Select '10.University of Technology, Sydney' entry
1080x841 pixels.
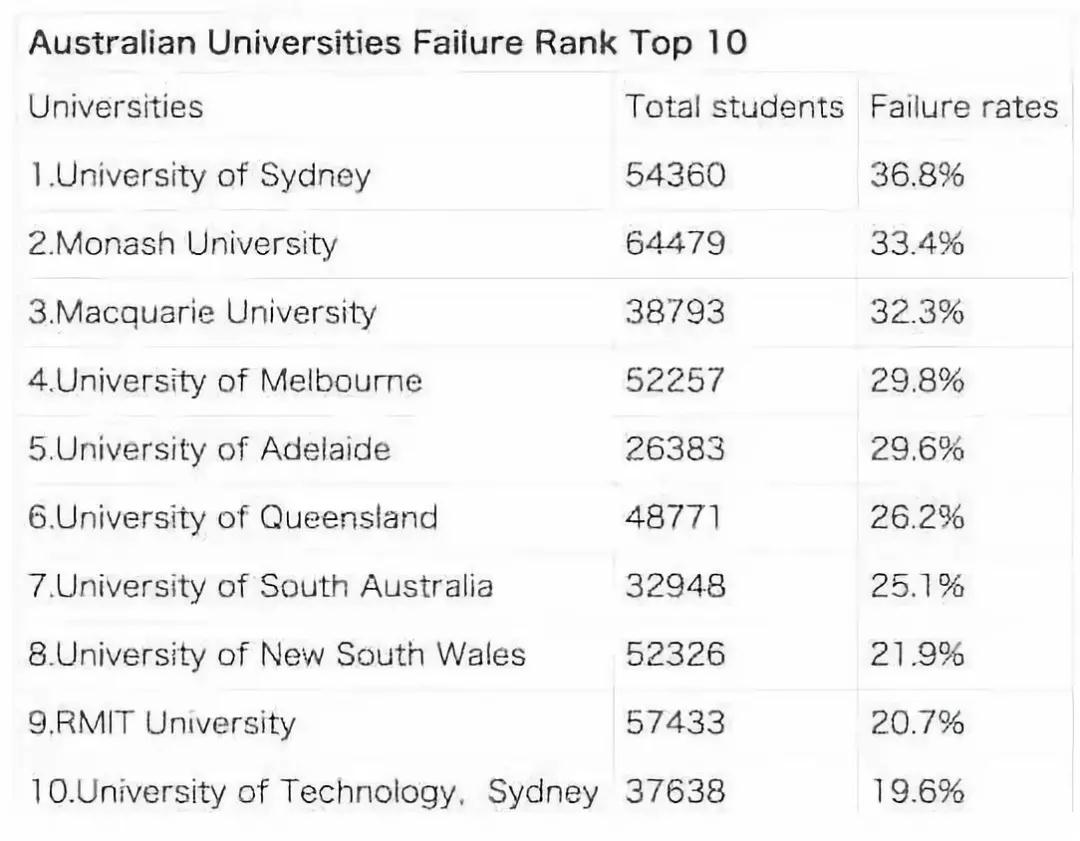[313, 792]
